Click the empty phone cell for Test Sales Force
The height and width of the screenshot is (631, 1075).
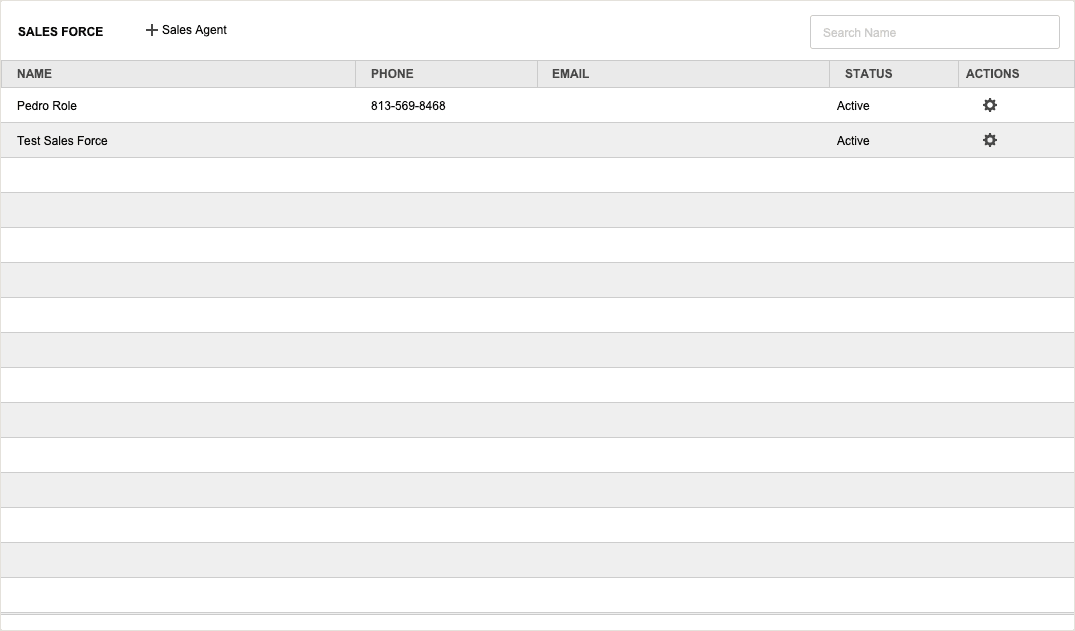(446, 141)
